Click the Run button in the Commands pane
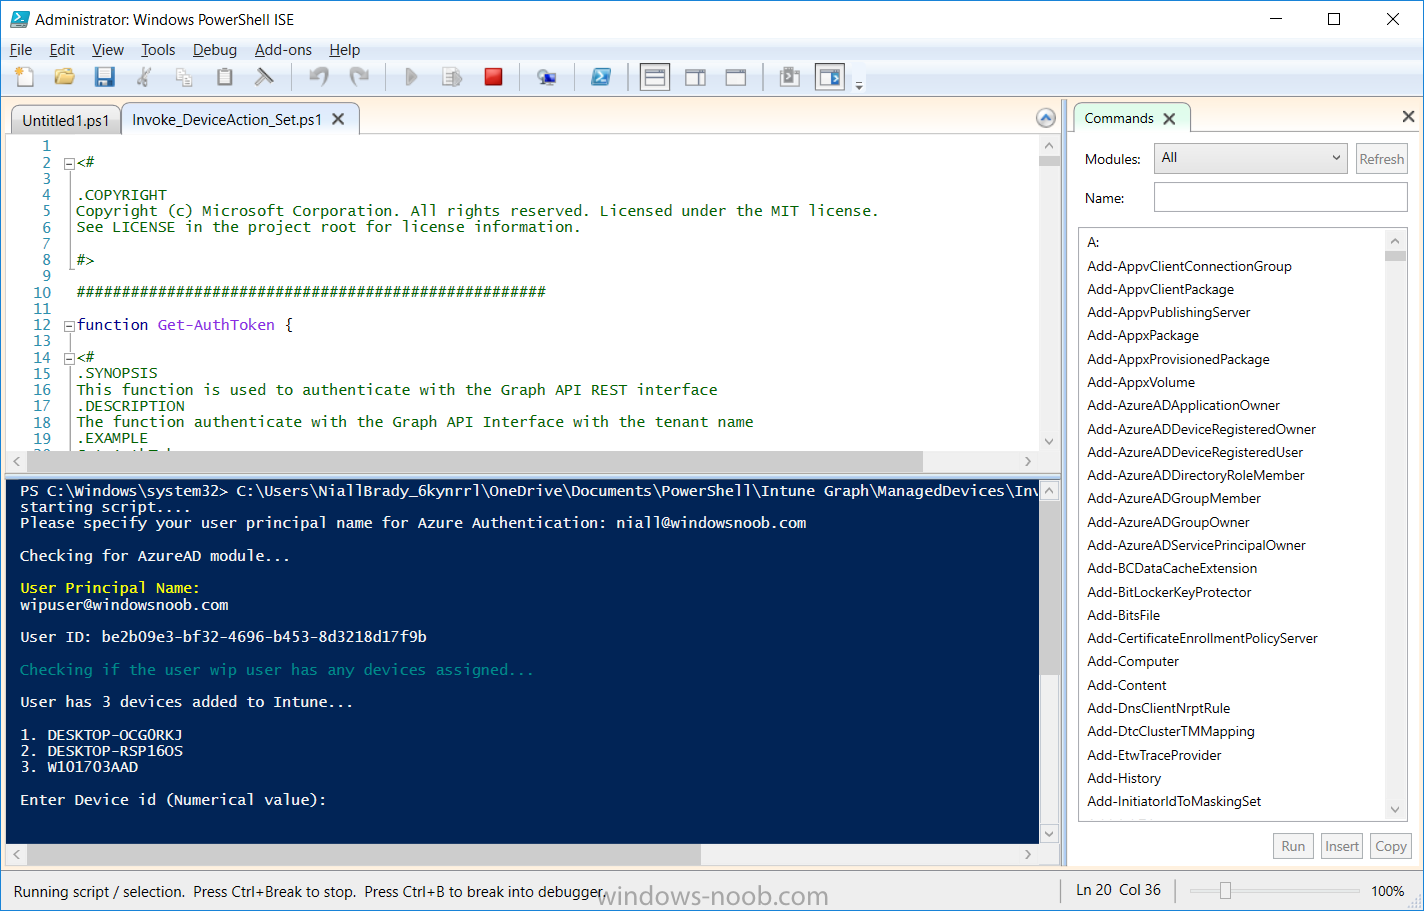Viewport: 1424px width, 911px height. click(1293, 846)
